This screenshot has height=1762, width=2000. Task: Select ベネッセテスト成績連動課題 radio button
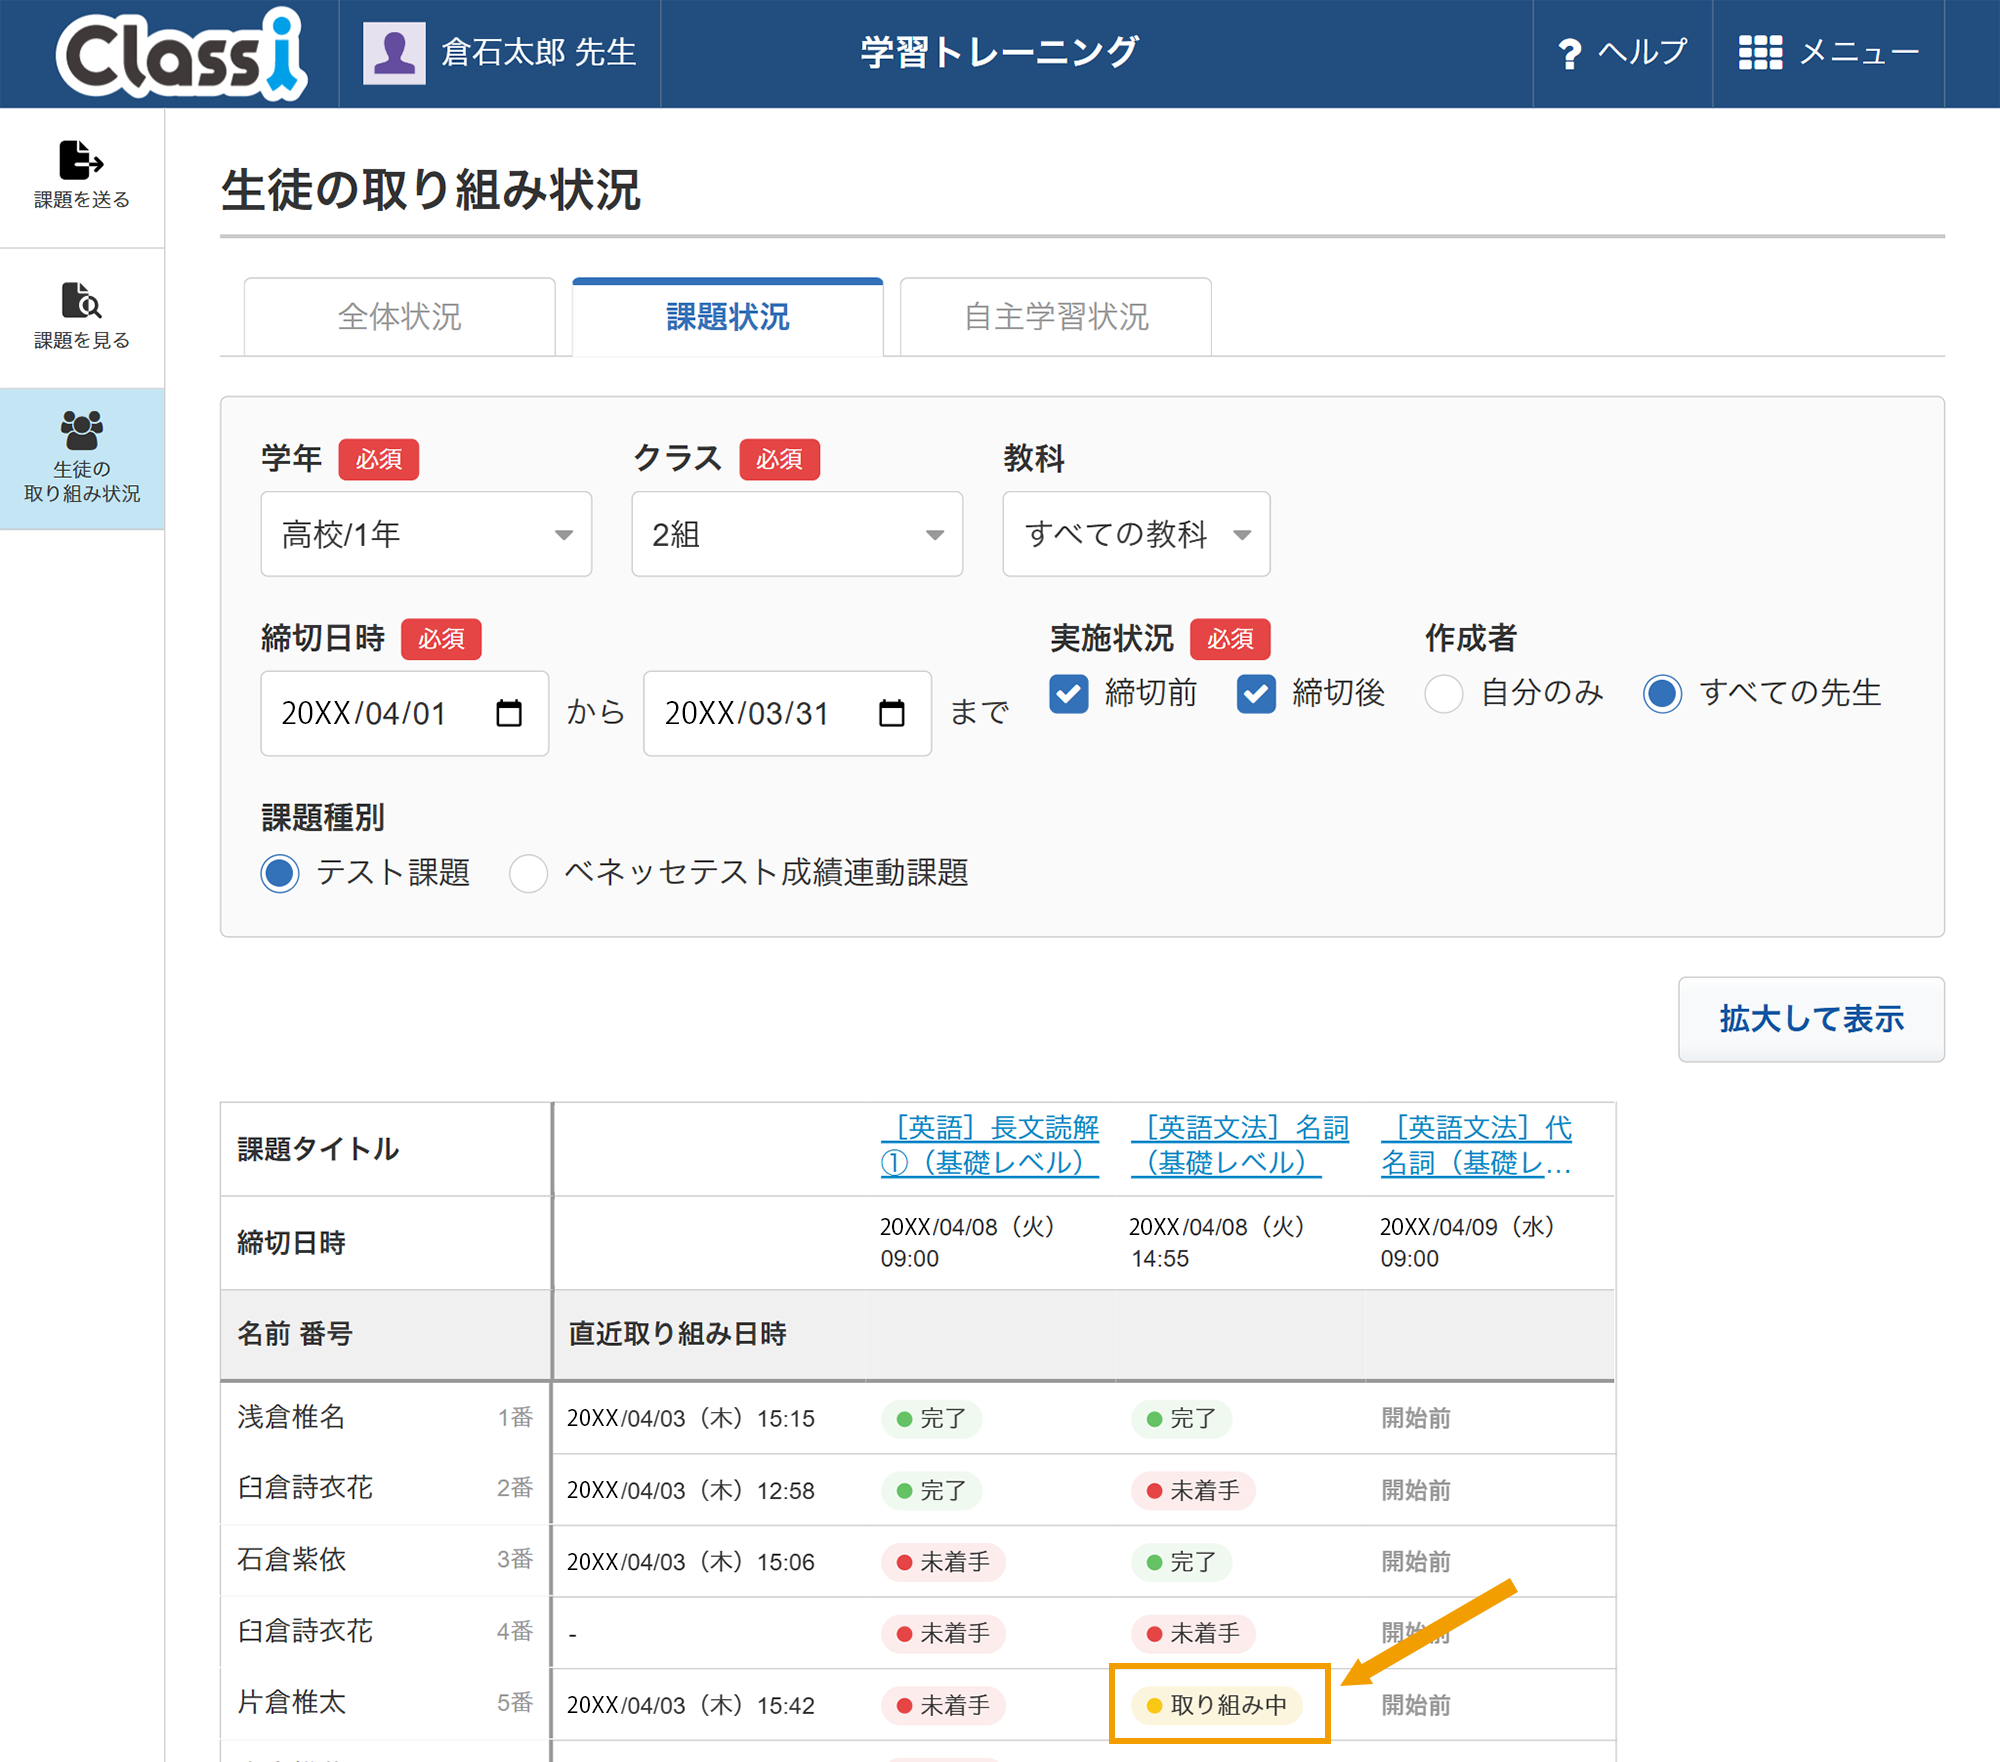[528, 873]
